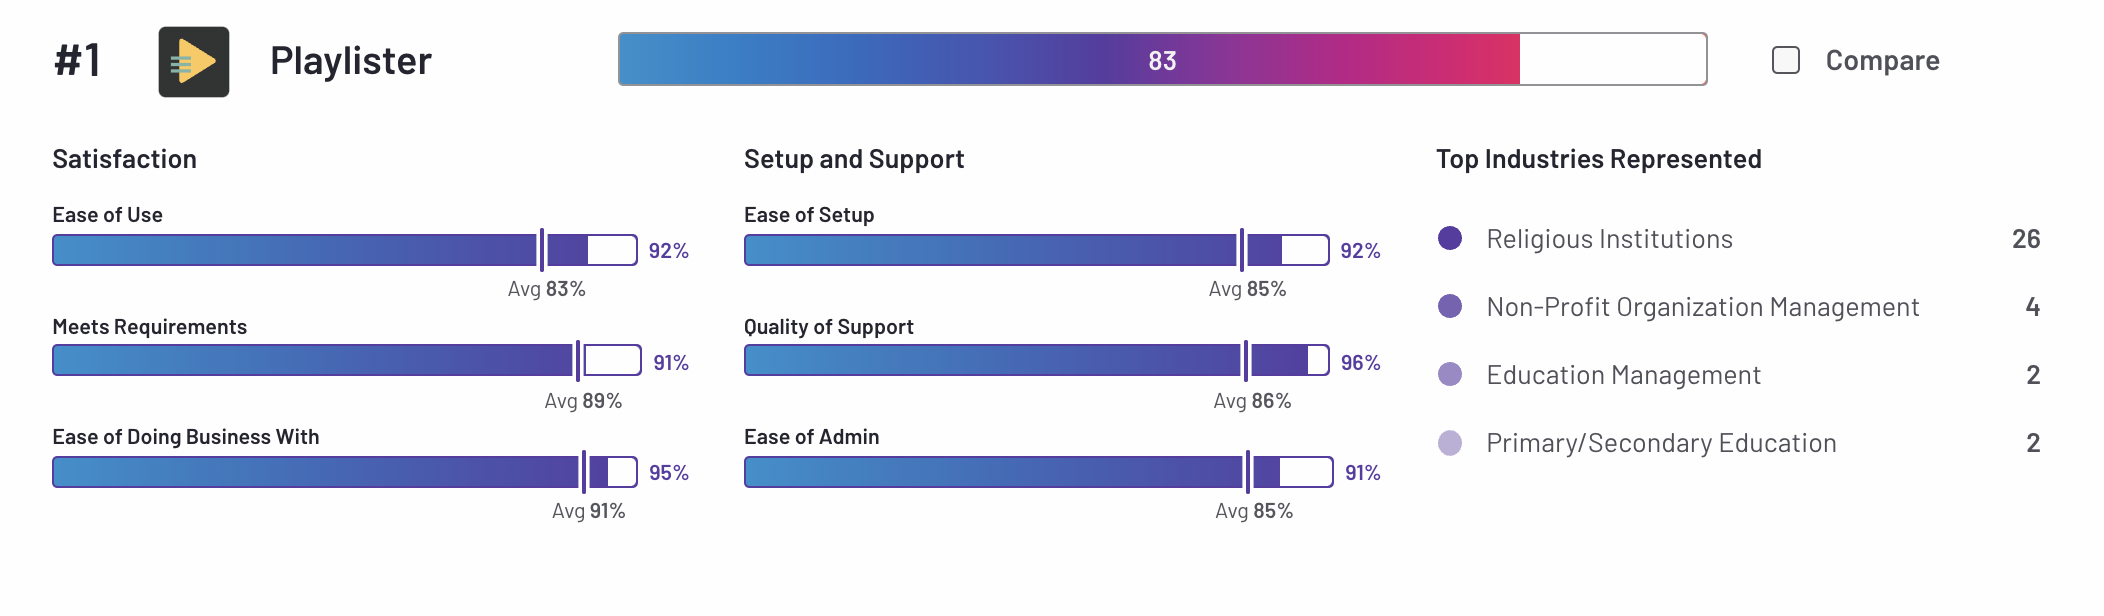The image size is (2104, 616).
Task: Click the Primary/Secondary Education legend dot
Action: point(1450,442)
